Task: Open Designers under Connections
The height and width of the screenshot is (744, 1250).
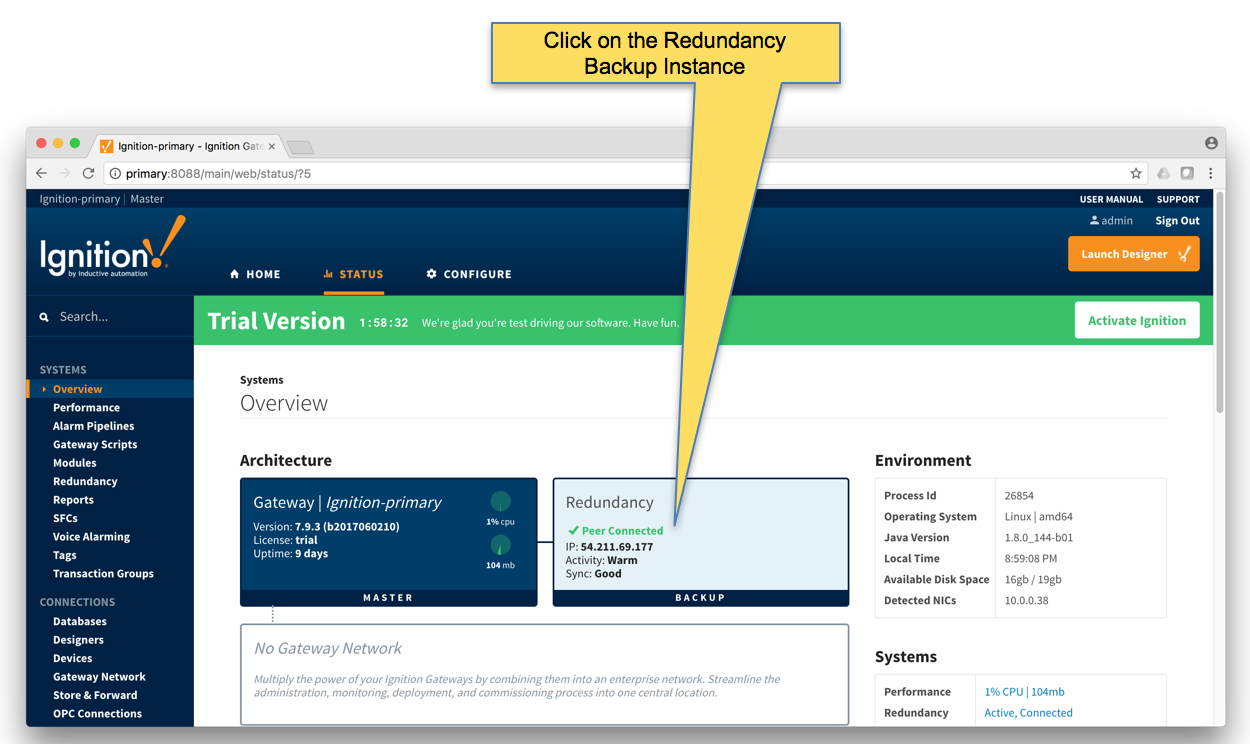Action: click(78, 640)
